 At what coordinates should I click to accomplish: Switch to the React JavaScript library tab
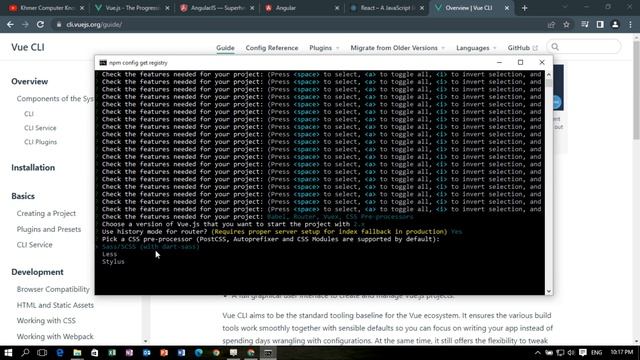click(x=386, y=8)
